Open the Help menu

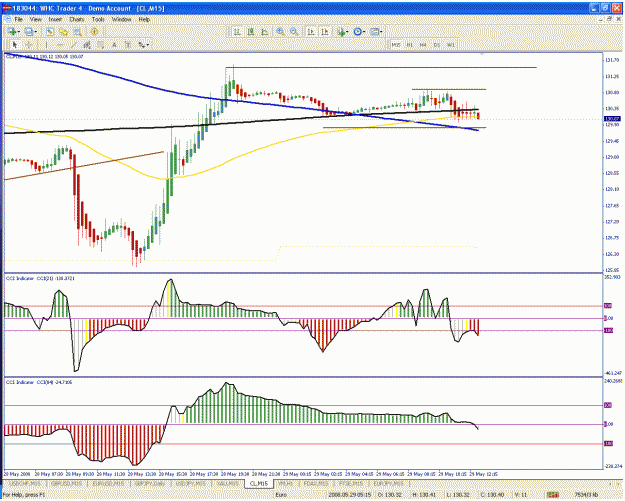click(x=144, y=19)
